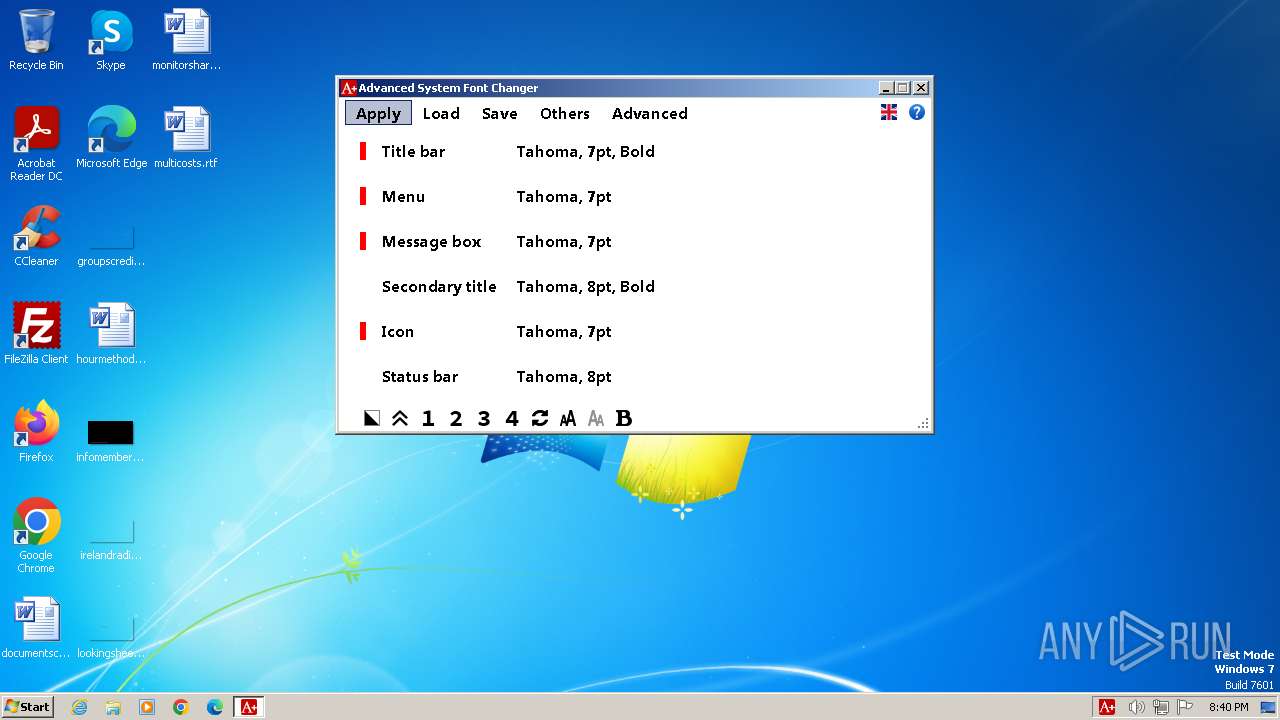The image size is (1280, 720).
Task: Select the documentsc... file on desktop
Action: click(36, 628)
